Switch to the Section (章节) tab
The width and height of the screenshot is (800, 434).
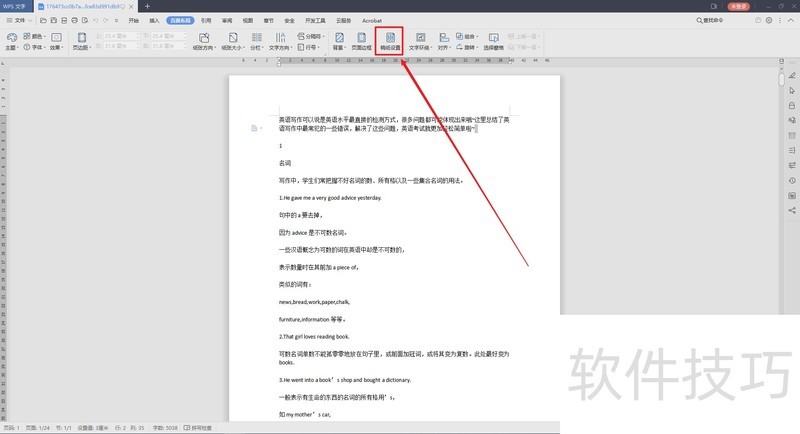point(269,20)
